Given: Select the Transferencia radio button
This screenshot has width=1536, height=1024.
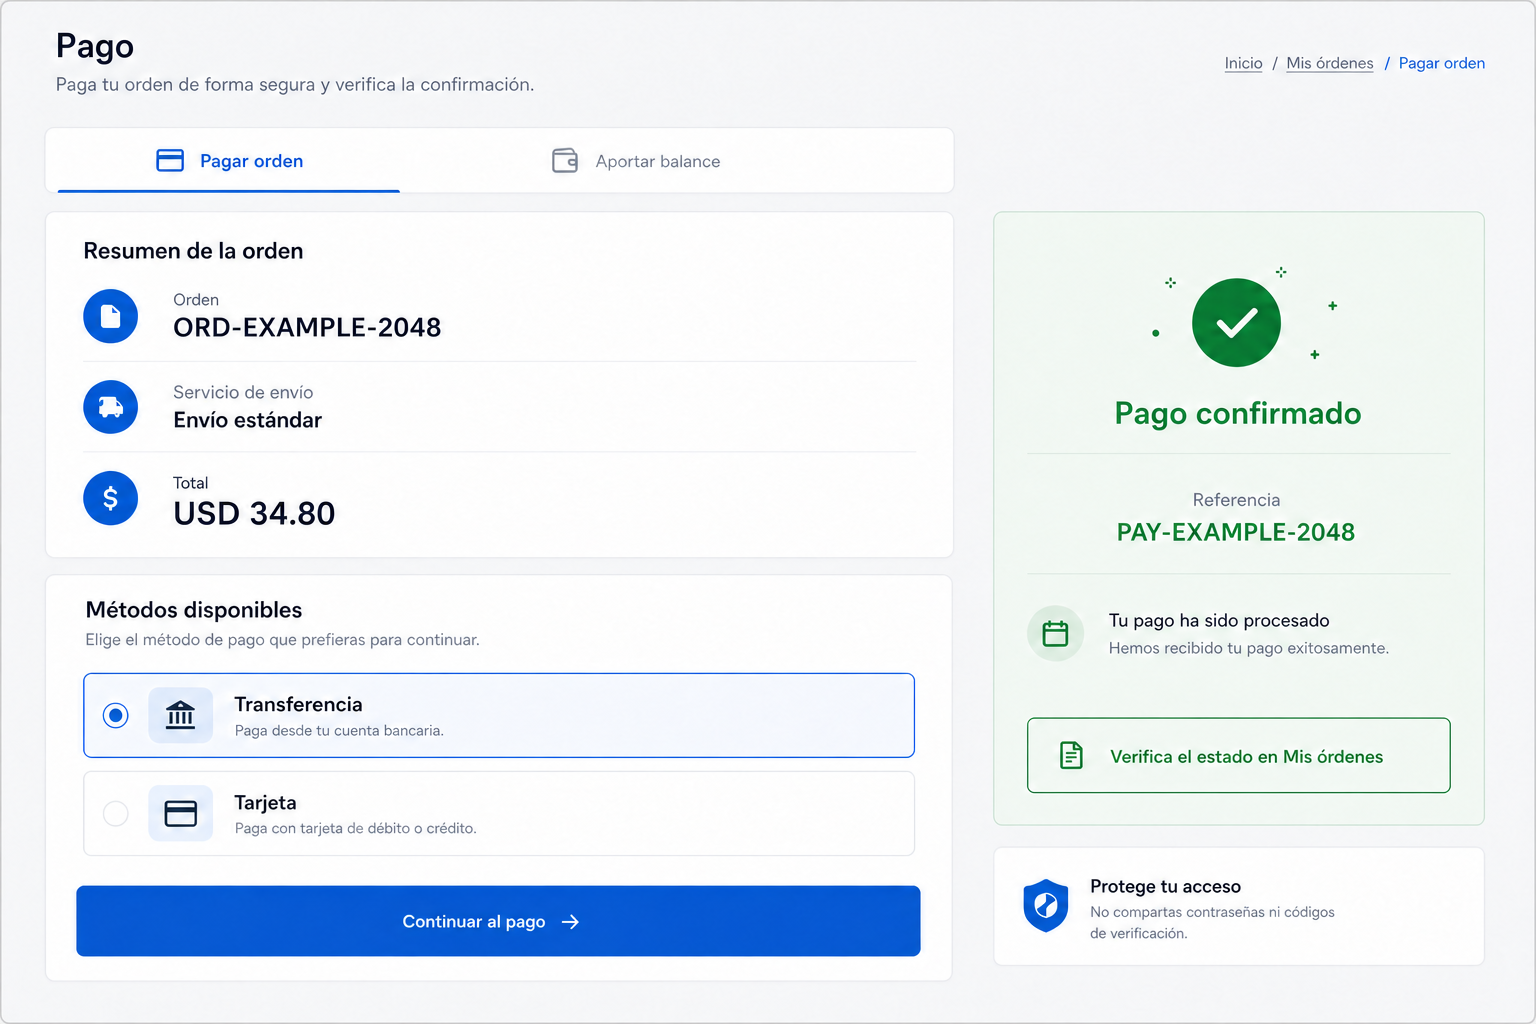Looking at the screenshot, I should [x=116, y=715].
